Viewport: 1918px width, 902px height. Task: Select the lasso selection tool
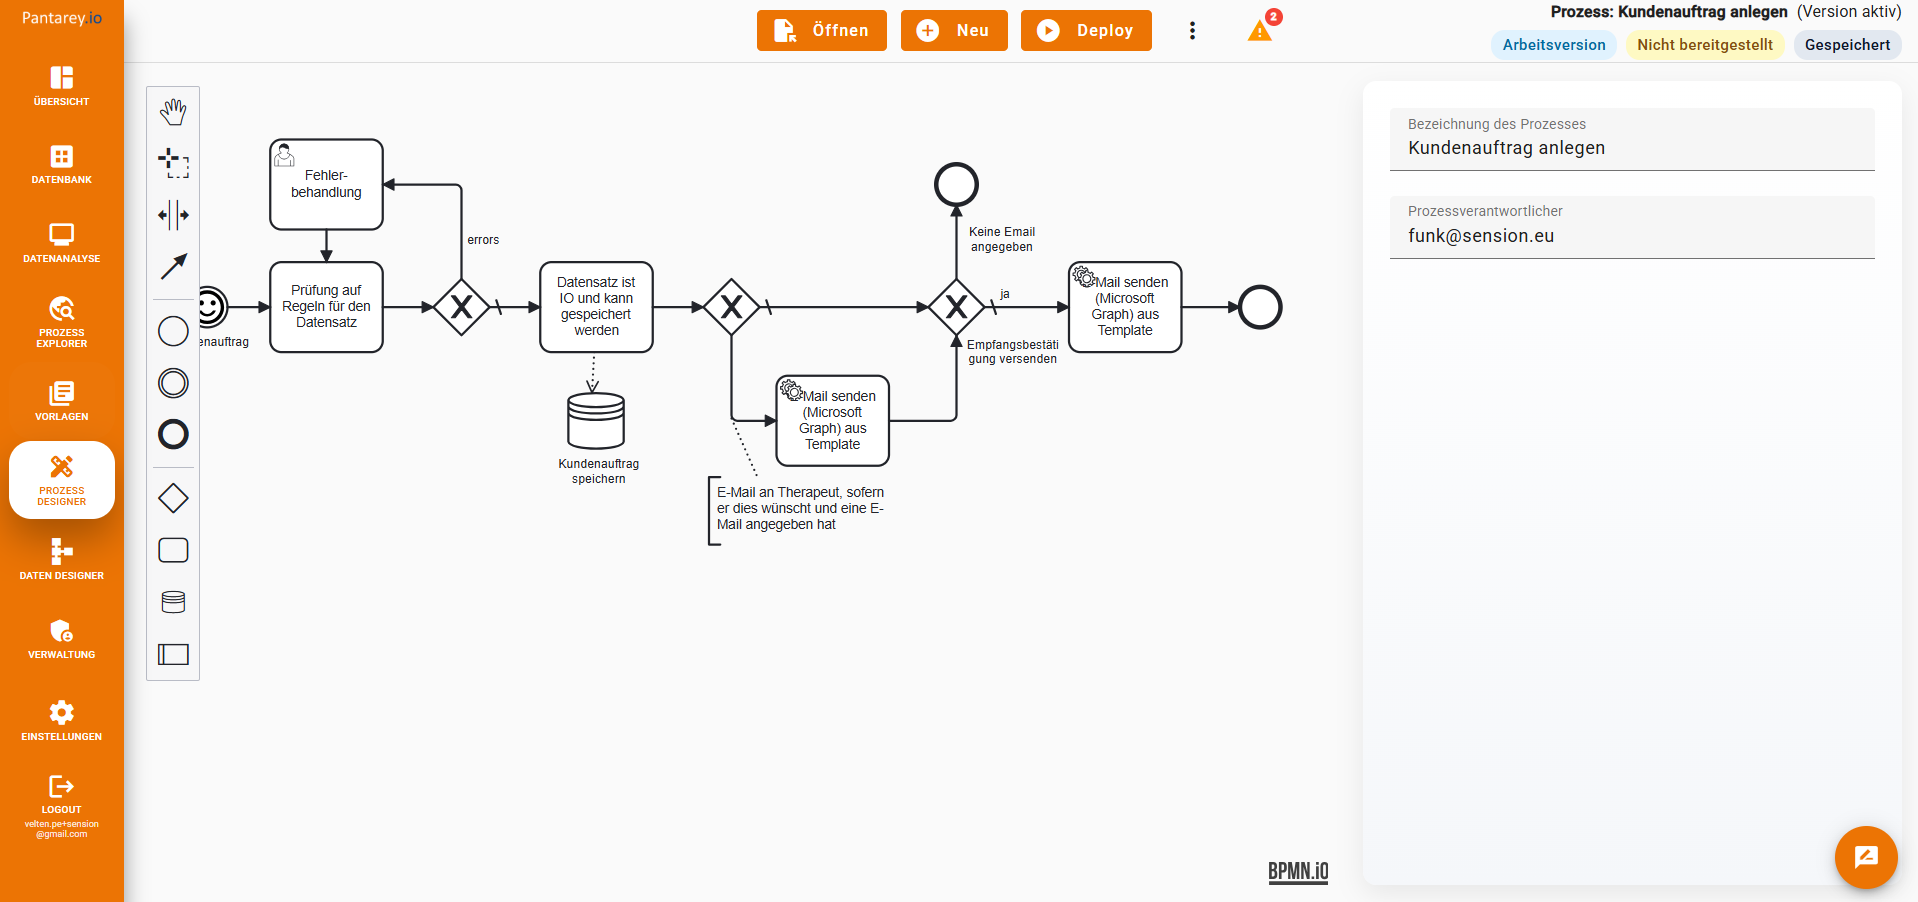173,163
